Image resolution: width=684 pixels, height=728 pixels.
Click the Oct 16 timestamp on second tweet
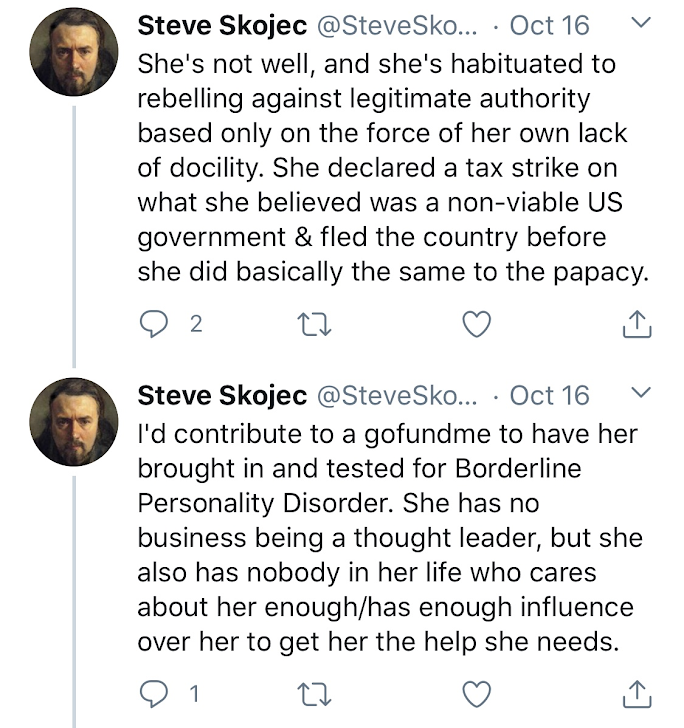point(549,394)
